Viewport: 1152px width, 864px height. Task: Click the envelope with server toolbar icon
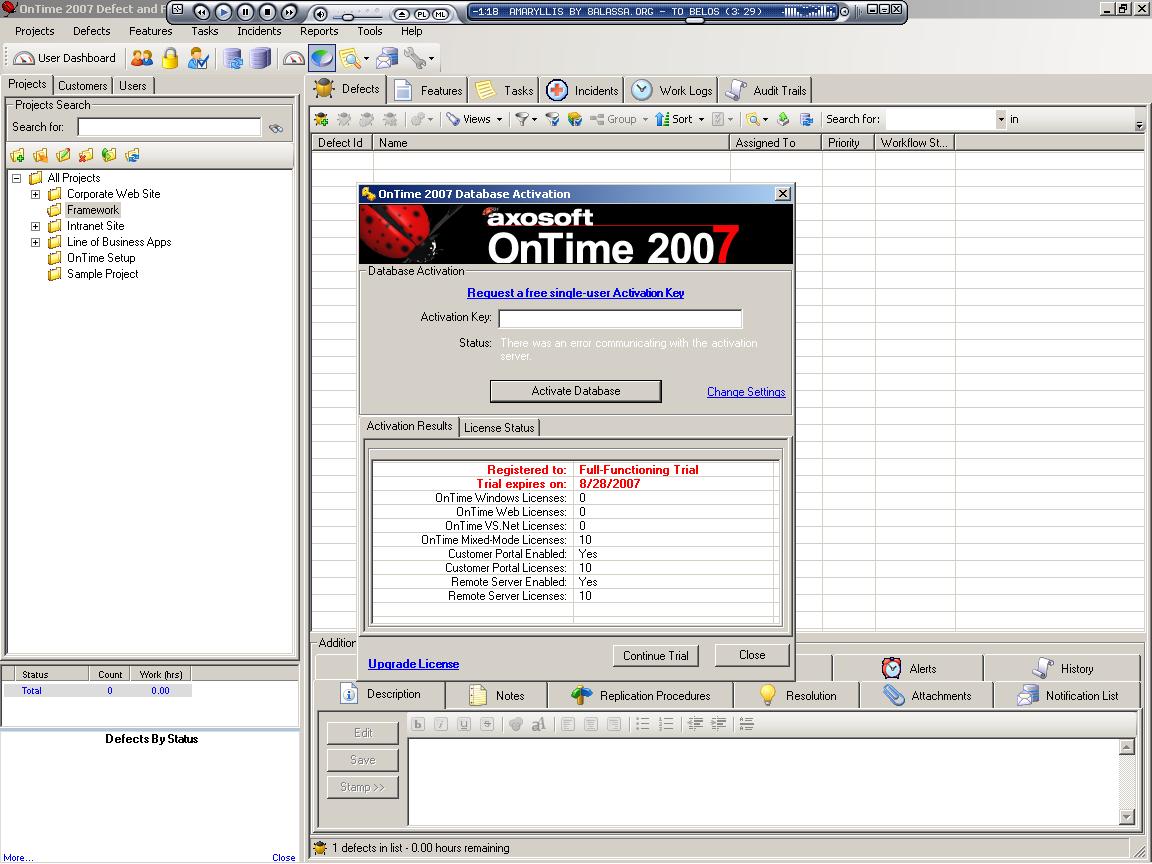(386, 58)
